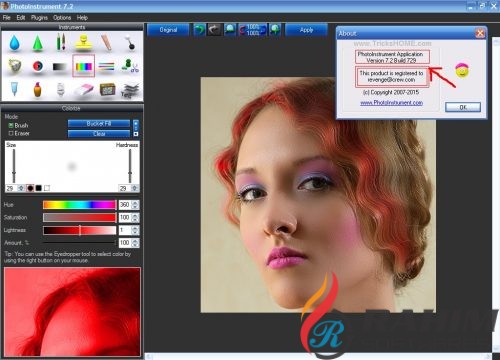Select the pink Eraser tool

pyautogui.click(x=84, y=89)
